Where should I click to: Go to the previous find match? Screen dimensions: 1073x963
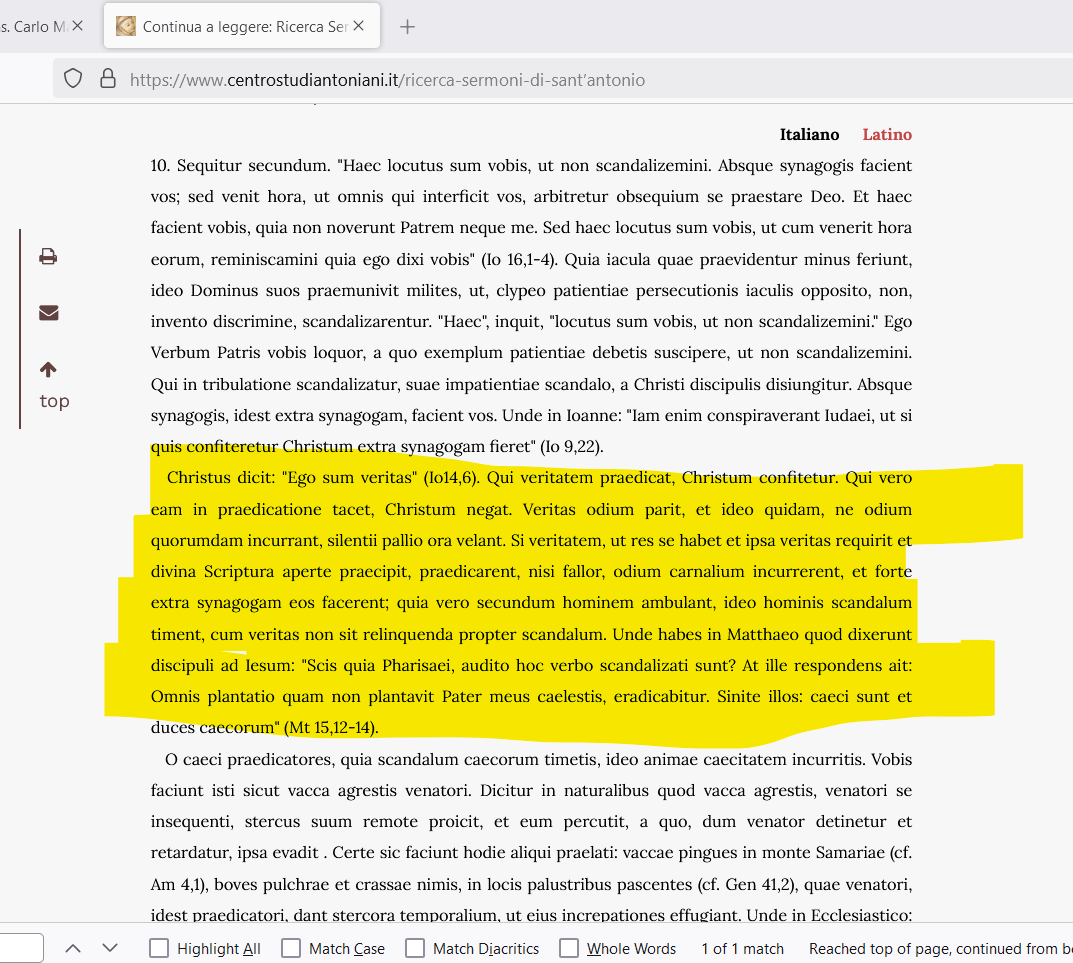click(x=73, y=948)
